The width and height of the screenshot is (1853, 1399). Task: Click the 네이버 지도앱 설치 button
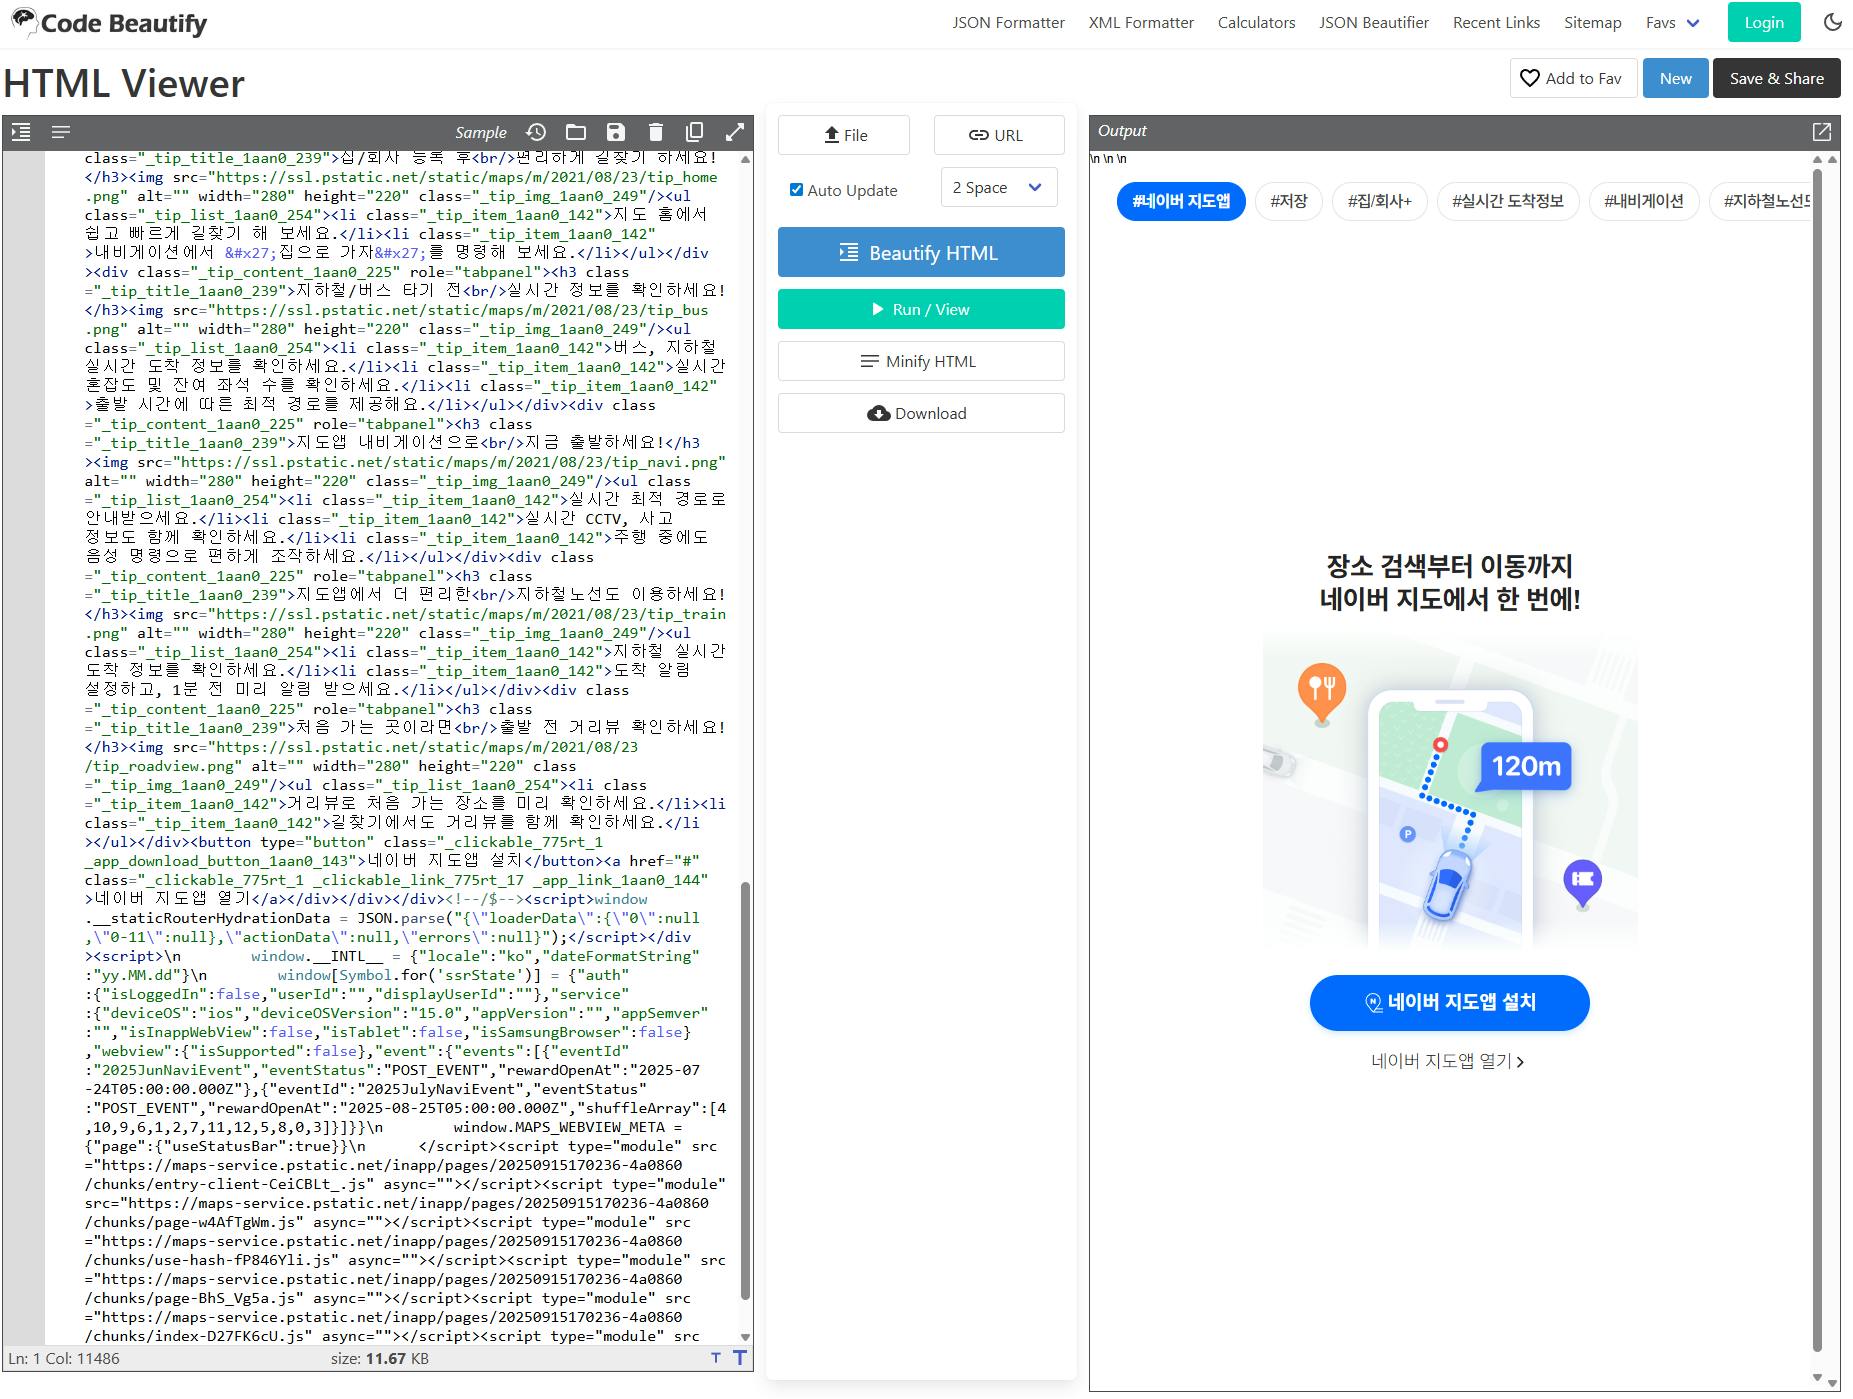(x=1450, y=1002)
